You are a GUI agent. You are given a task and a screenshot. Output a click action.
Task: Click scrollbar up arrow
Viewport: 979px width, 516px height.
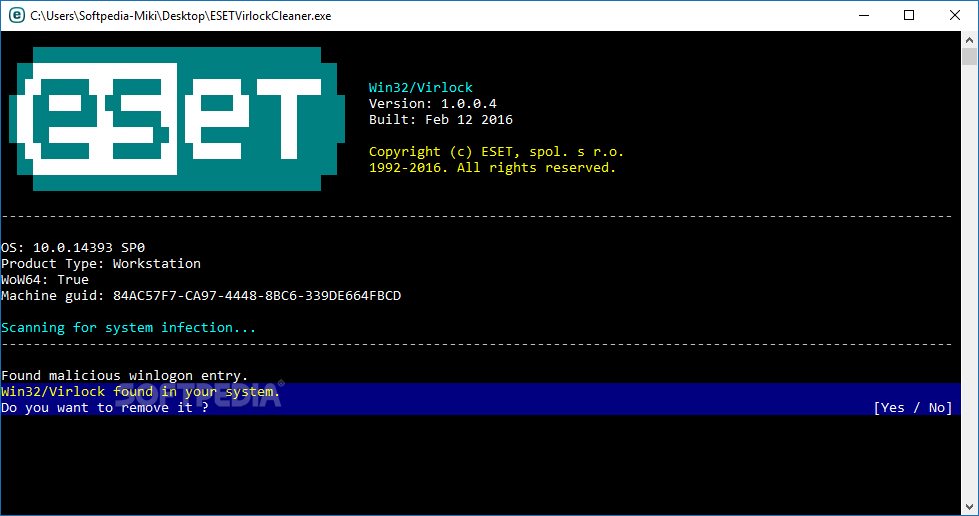coord(969,40)
